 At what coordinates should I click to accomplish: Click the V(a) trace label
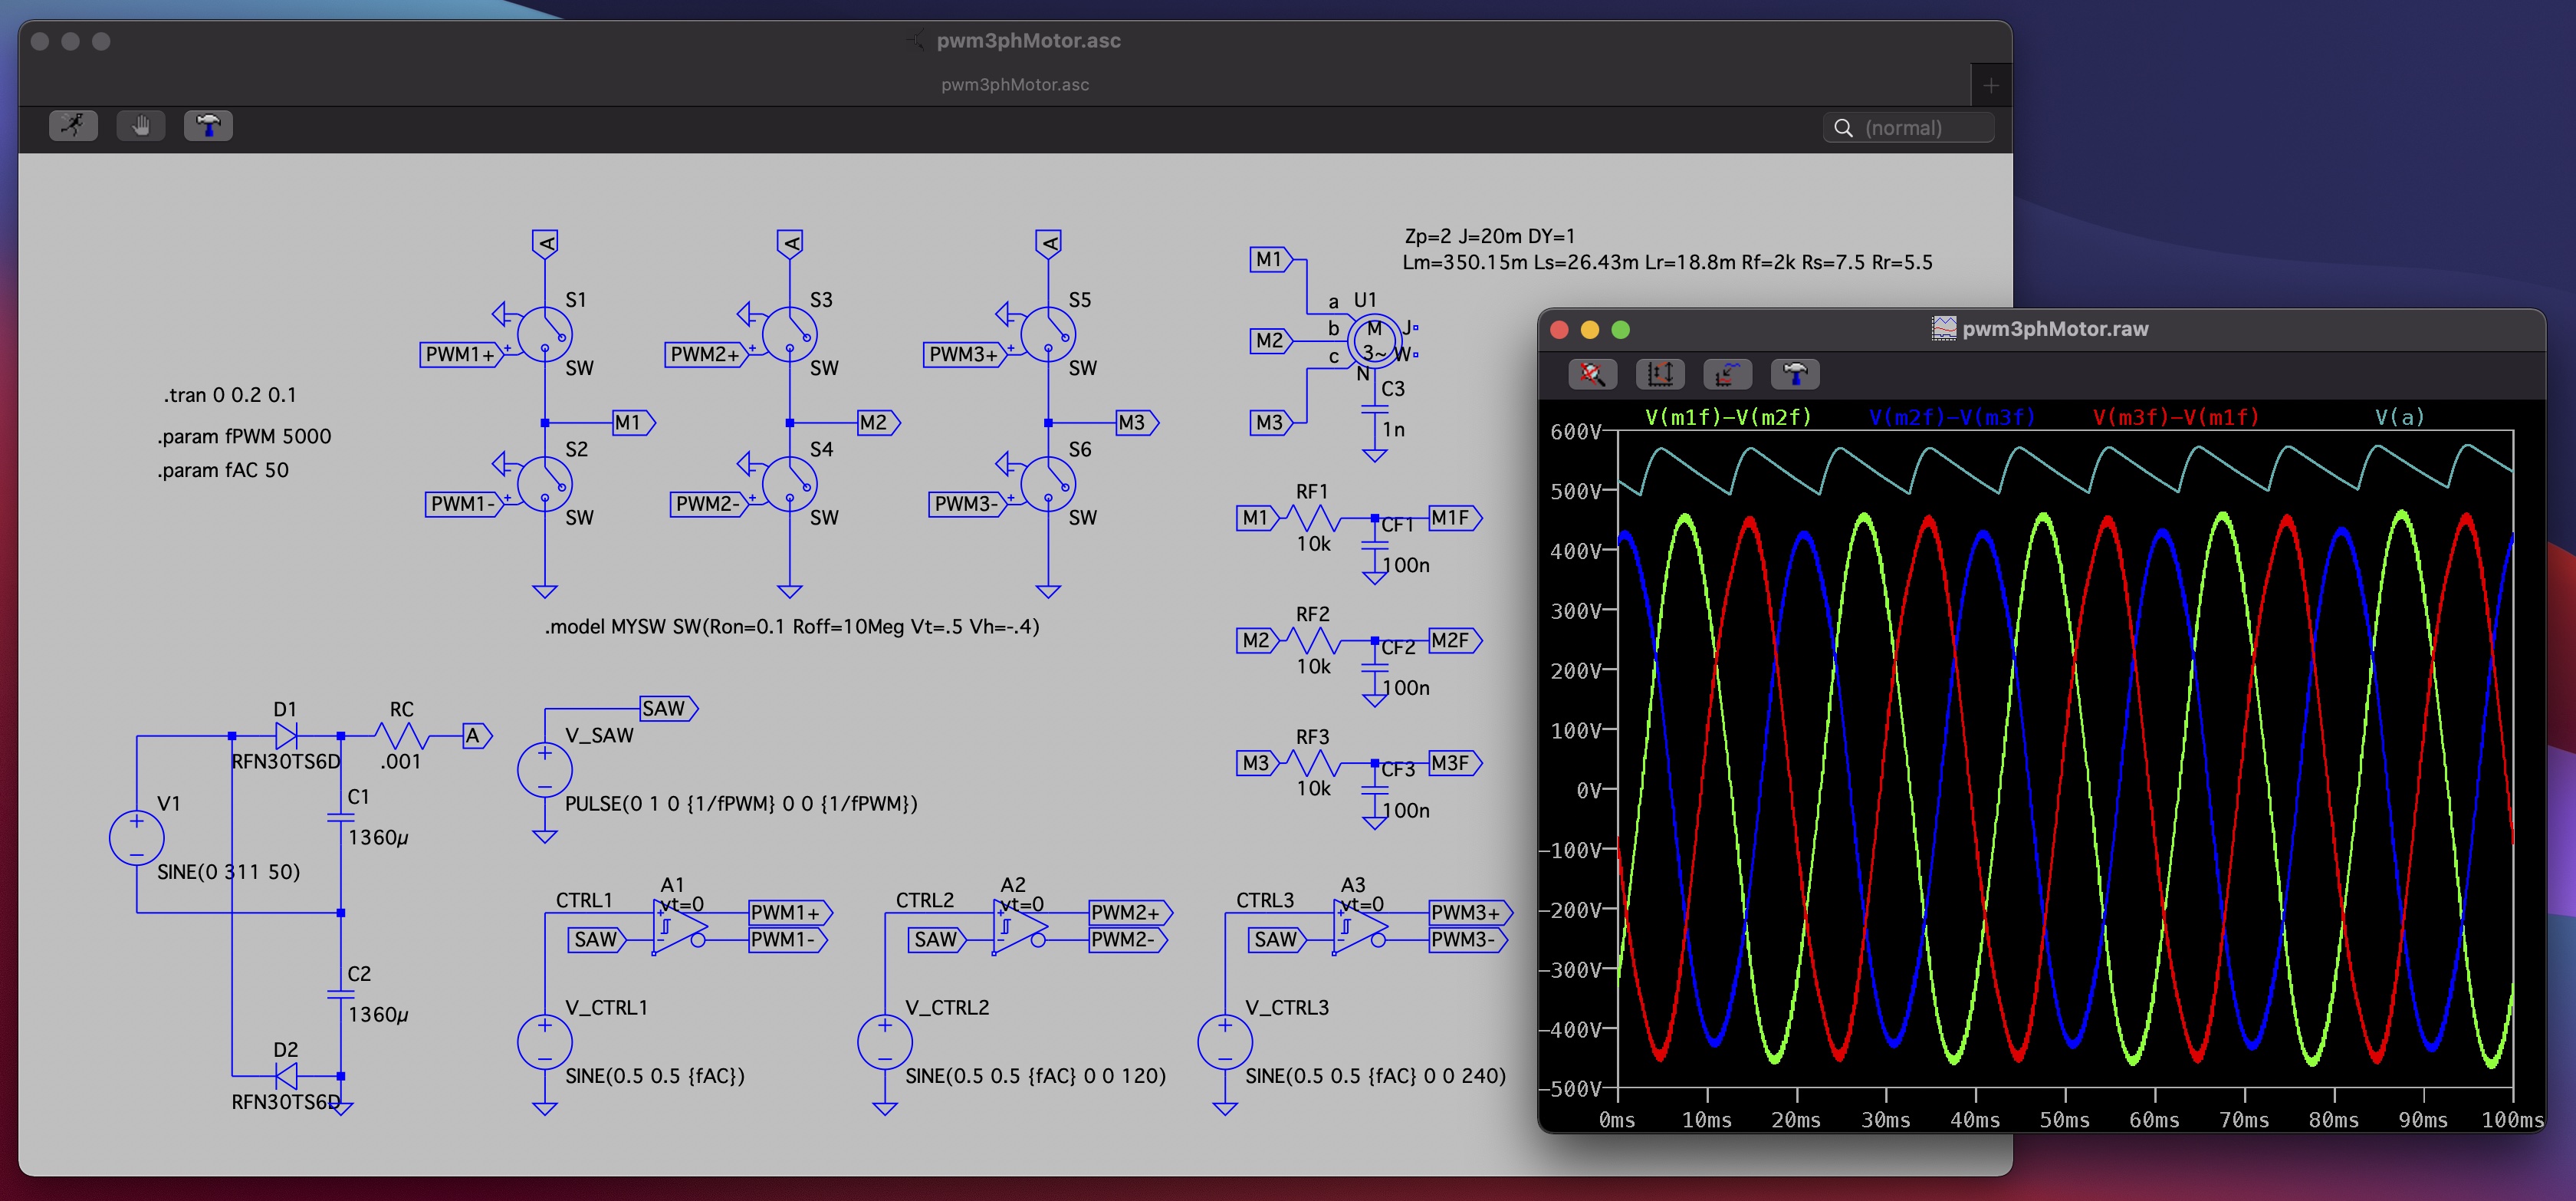point(2398,417)
